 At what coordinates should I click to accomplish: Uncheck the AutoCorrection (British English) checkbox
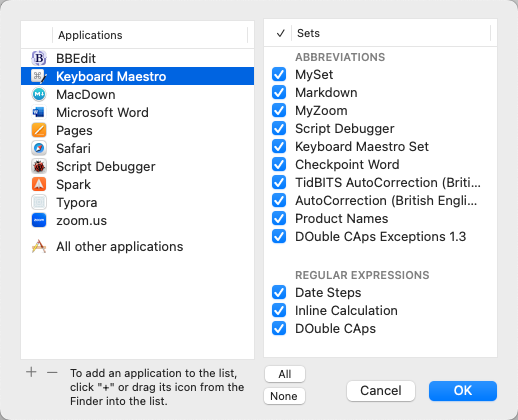coord(279,201)
